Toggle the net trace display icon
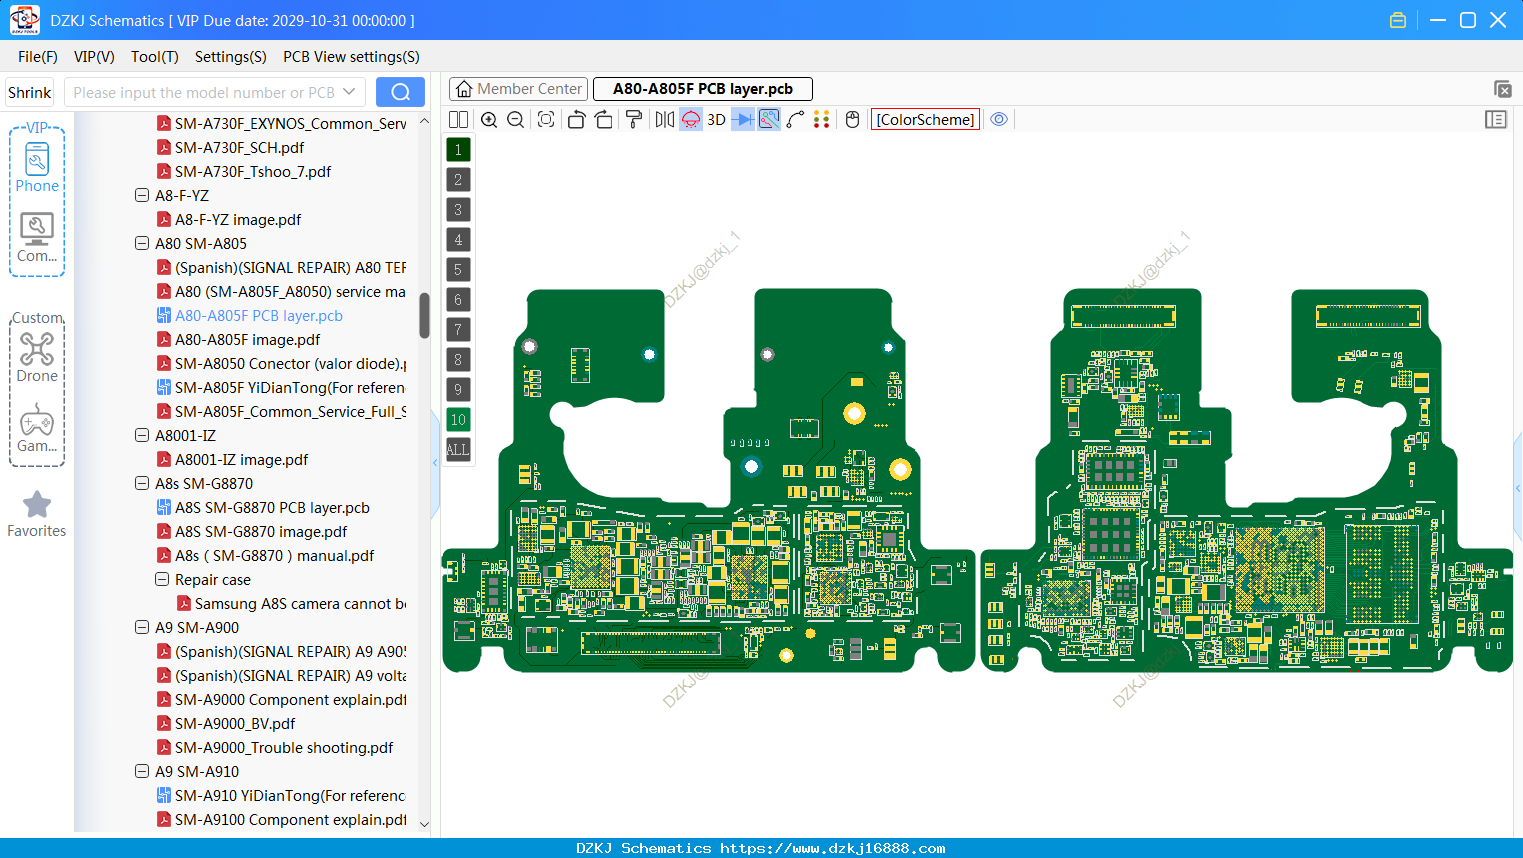1523x858 pixels. 769,120
